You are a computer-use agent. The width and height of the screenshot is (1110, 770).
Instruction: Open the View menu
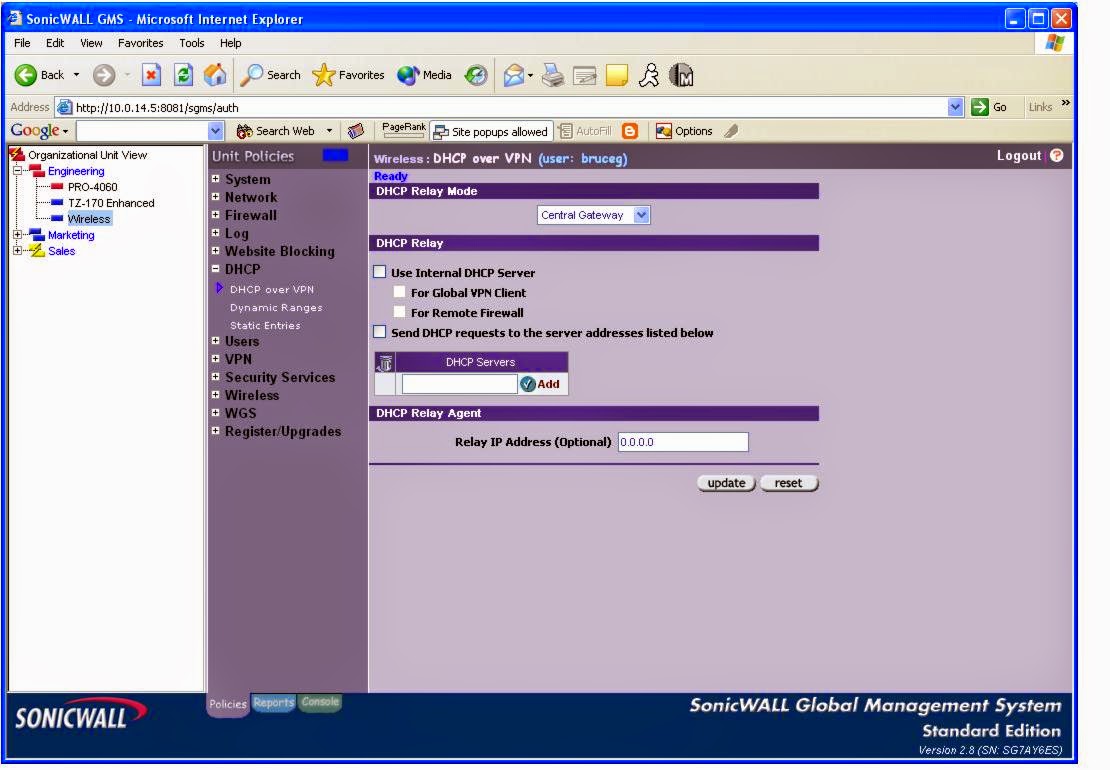pos(91,43)
